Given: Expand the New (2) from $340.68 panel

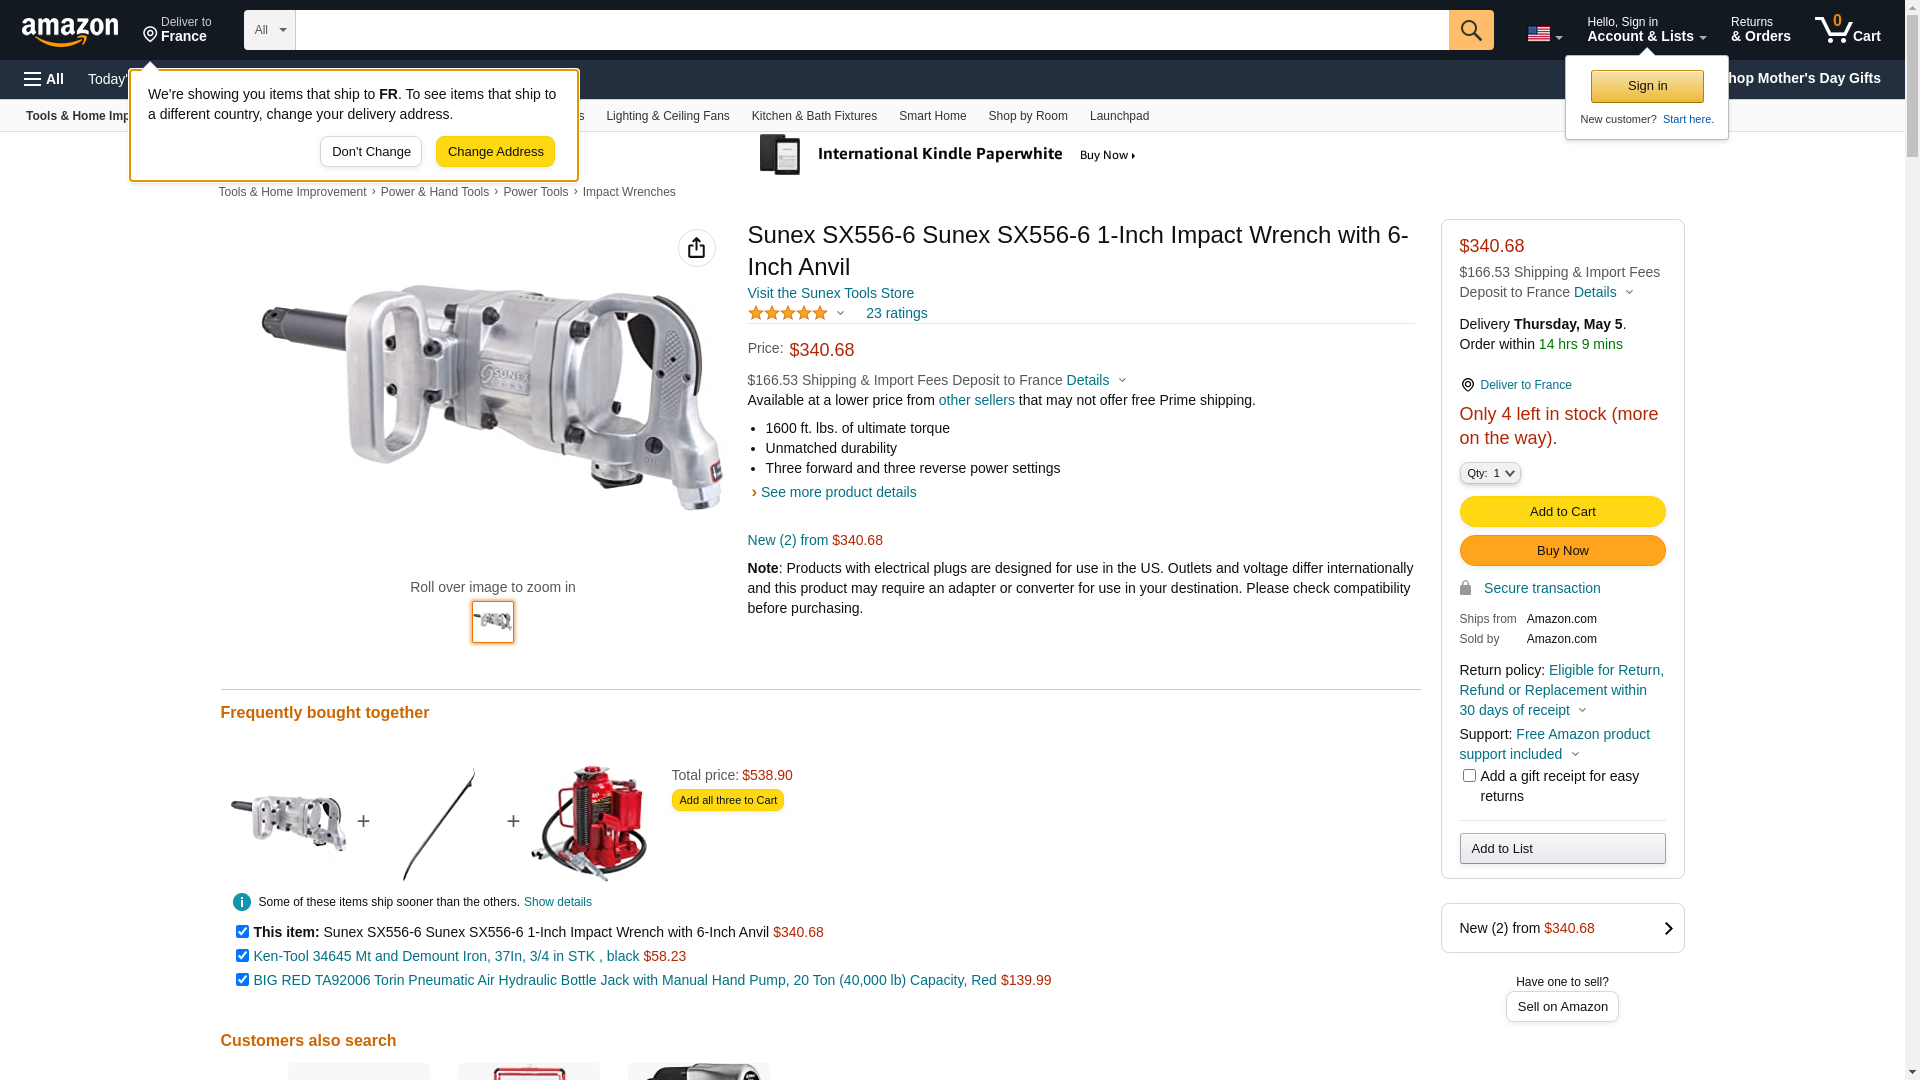Looking at the screenshot, I should pyautogui.click(x=1562, y=928).
